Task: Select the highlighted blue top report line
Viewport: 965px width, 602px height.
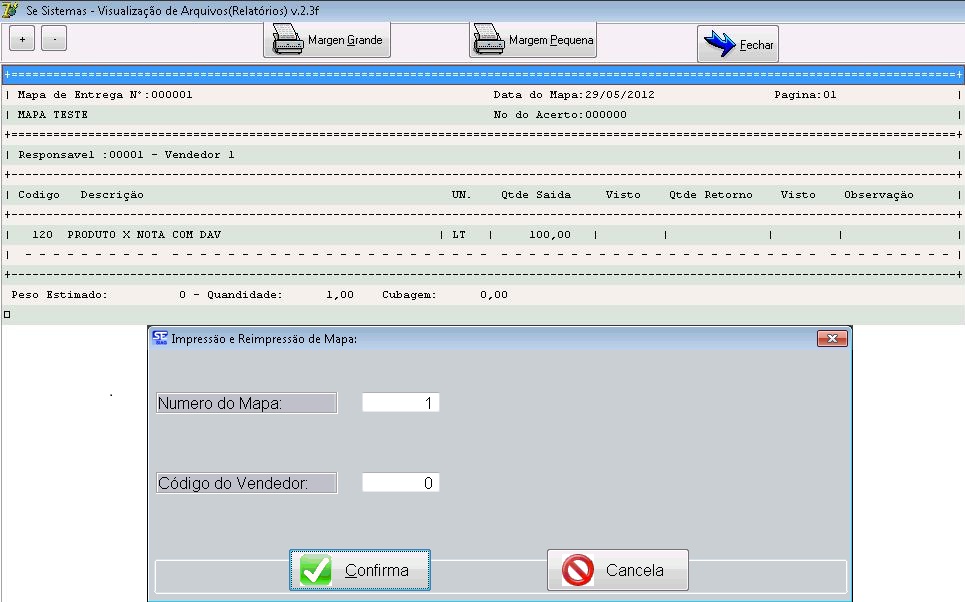Action: point(482,75)
